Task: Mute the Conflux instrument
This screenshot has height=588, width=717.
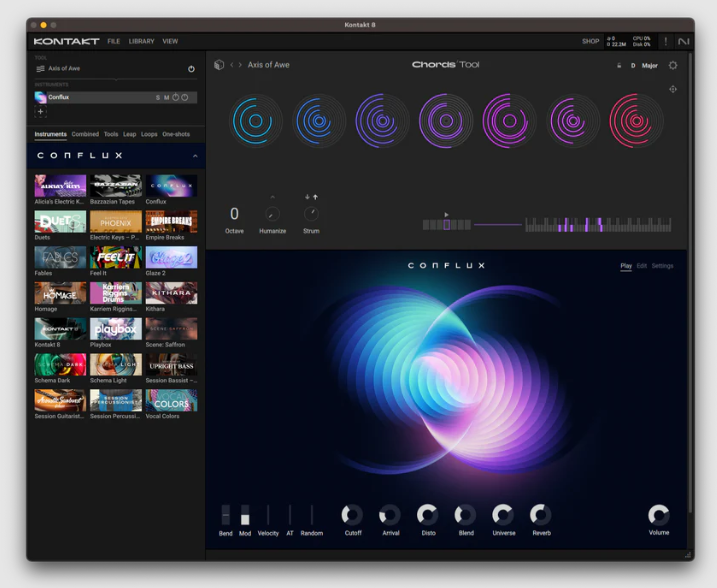Action: [166, 97]
